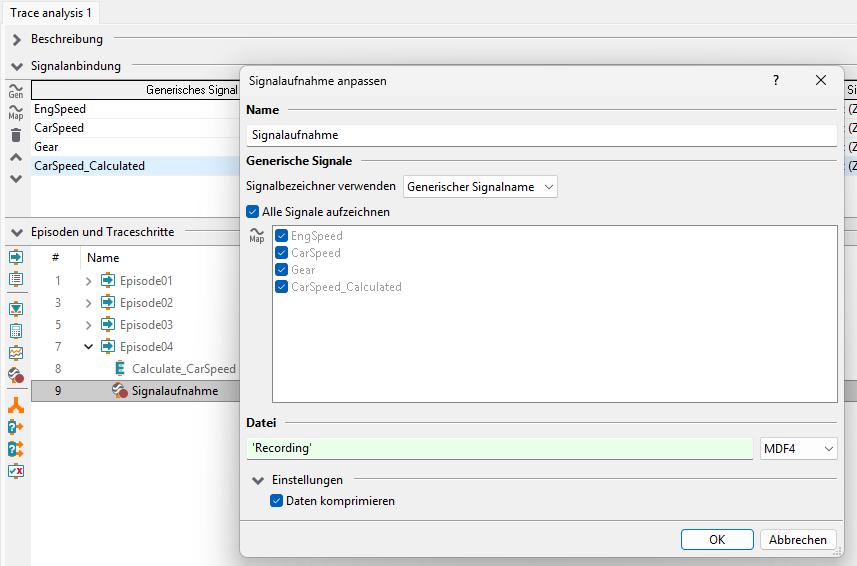Select the CarSpeed row in signal table
This screenshot has width=857, height=566.
pos(136,128)
